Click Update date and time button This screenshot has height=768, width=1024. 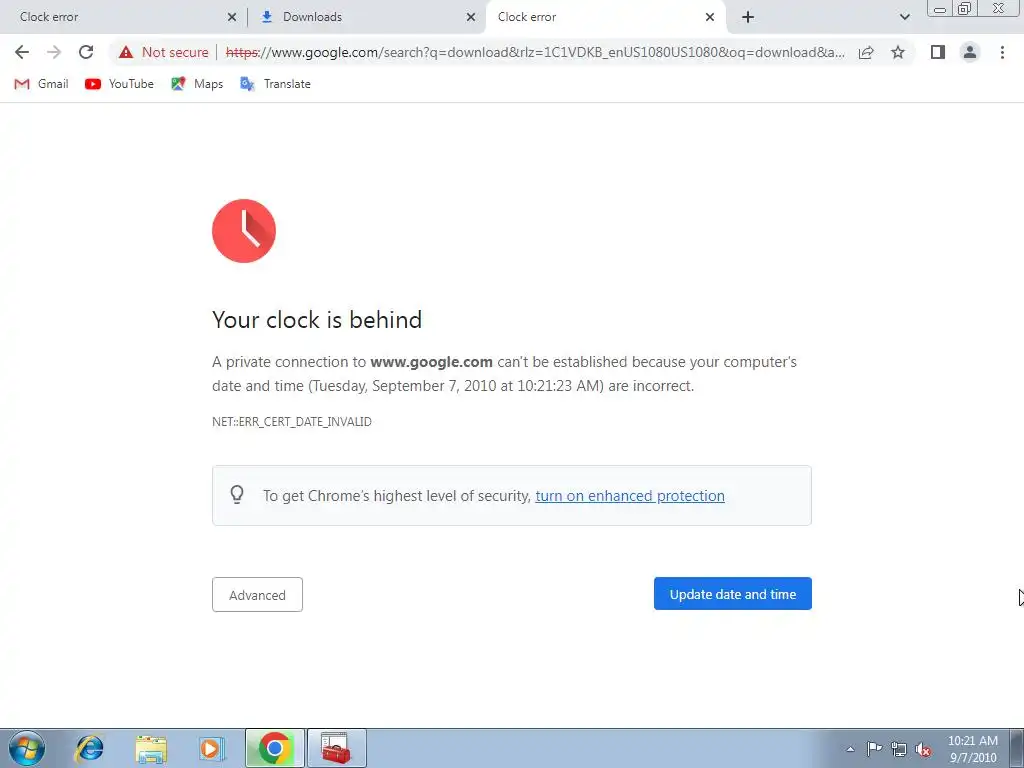click(733, 594)
